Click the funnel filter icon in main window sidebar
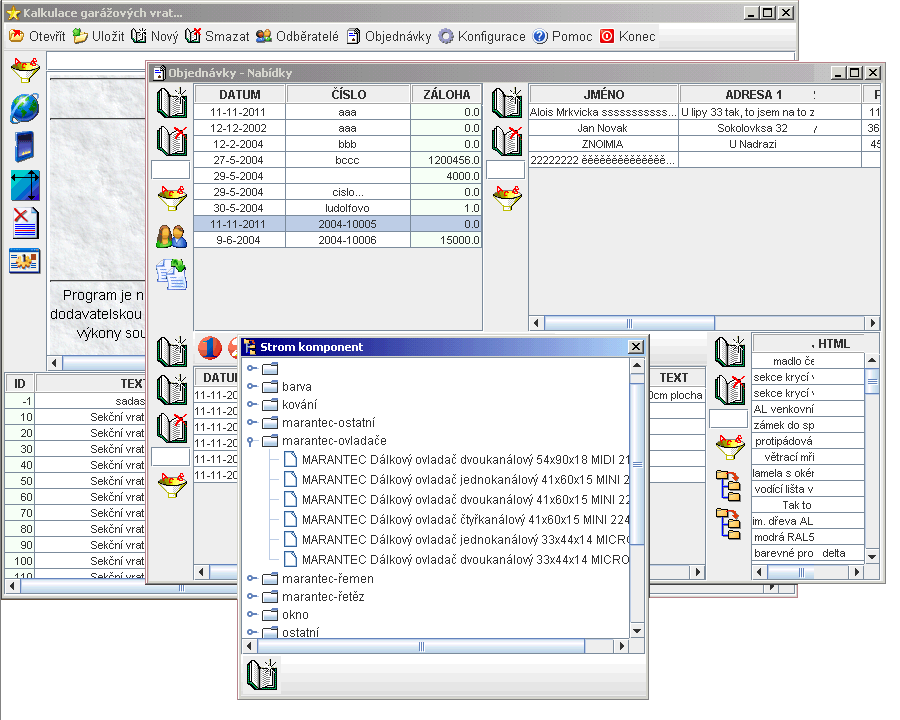 (x=25, y=70)
